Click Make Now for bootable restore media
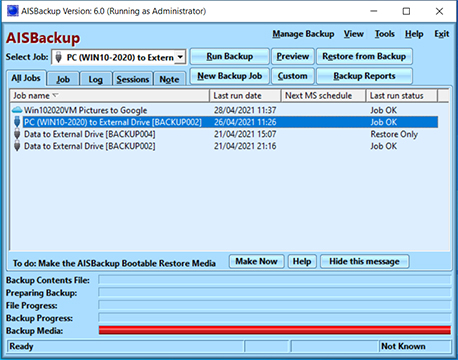 tap(256, 261)
